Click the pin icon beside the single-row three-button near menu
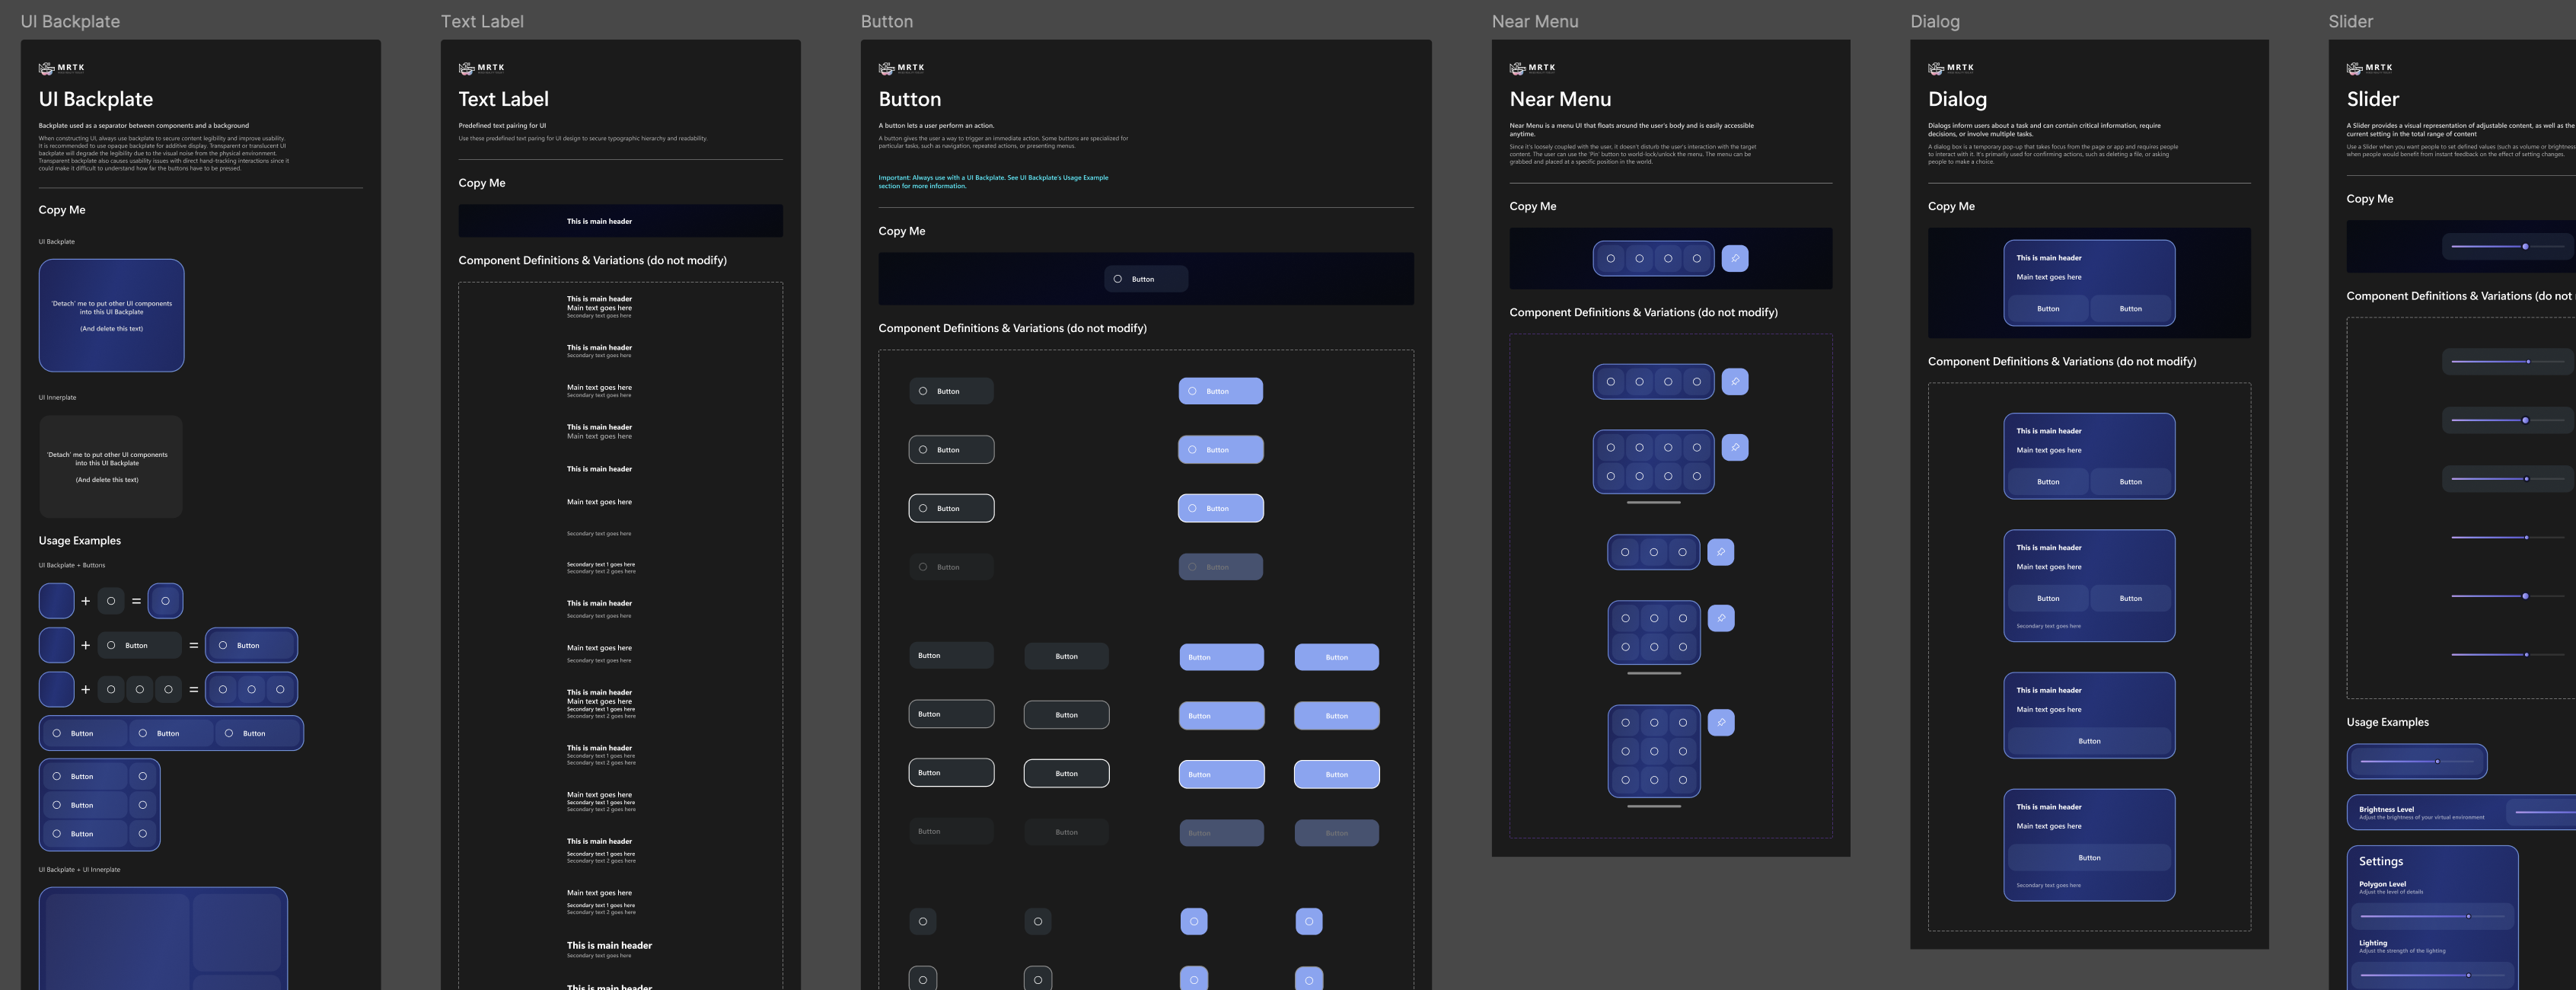Image resolution: width=2576 pixels, height=990 pixels. pos(1721,551)
